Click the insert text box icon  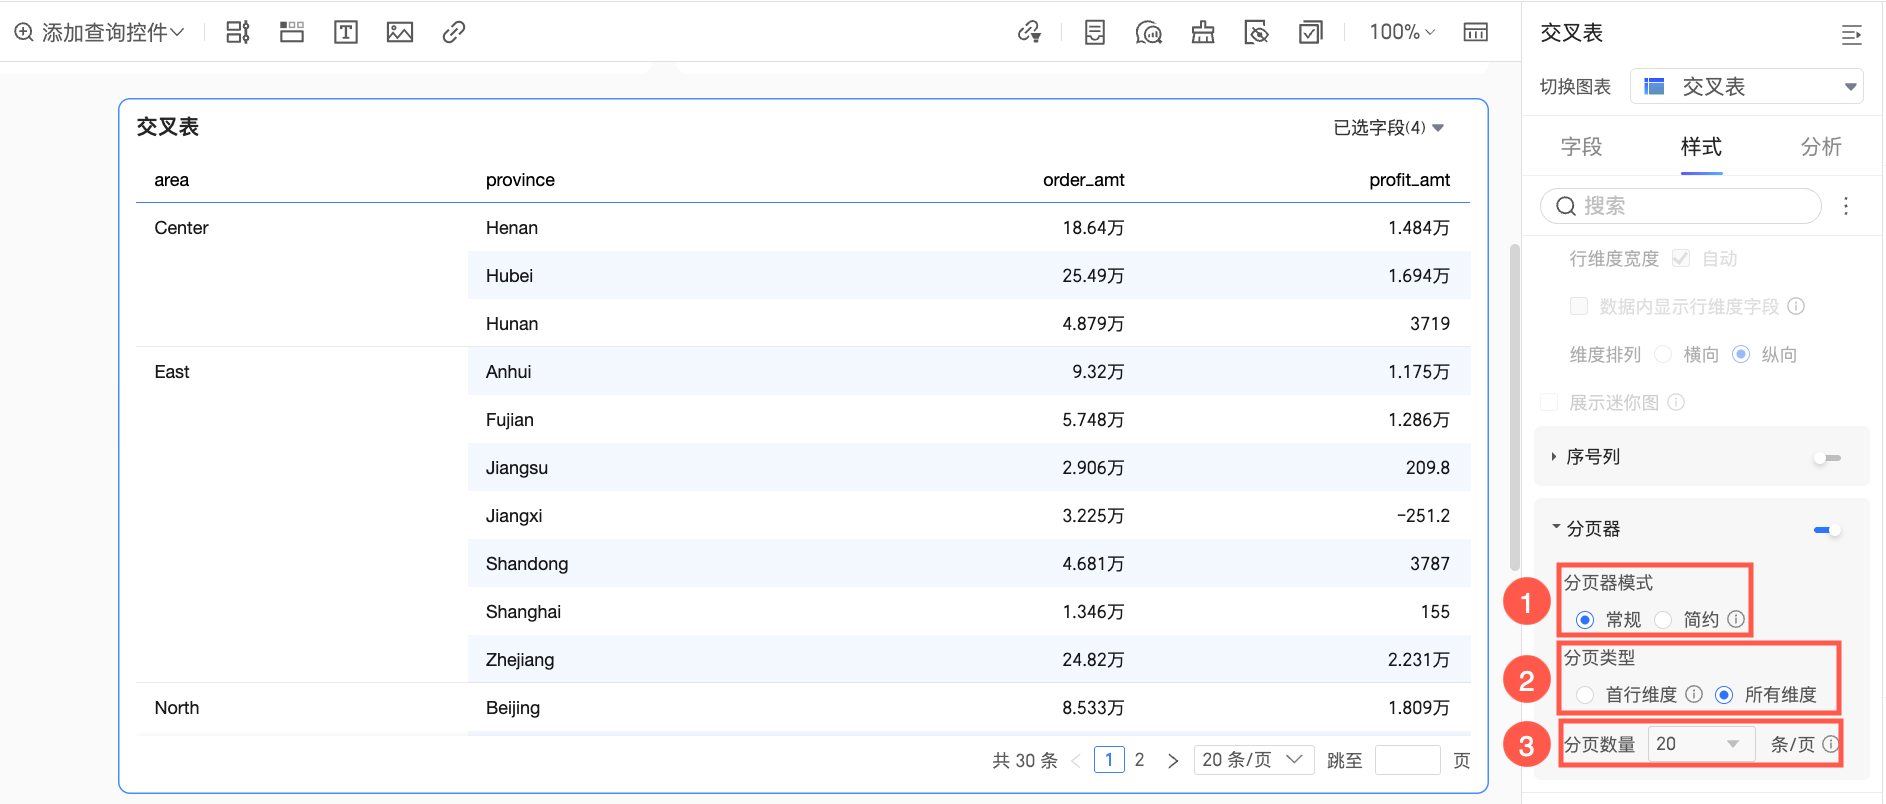345,32
